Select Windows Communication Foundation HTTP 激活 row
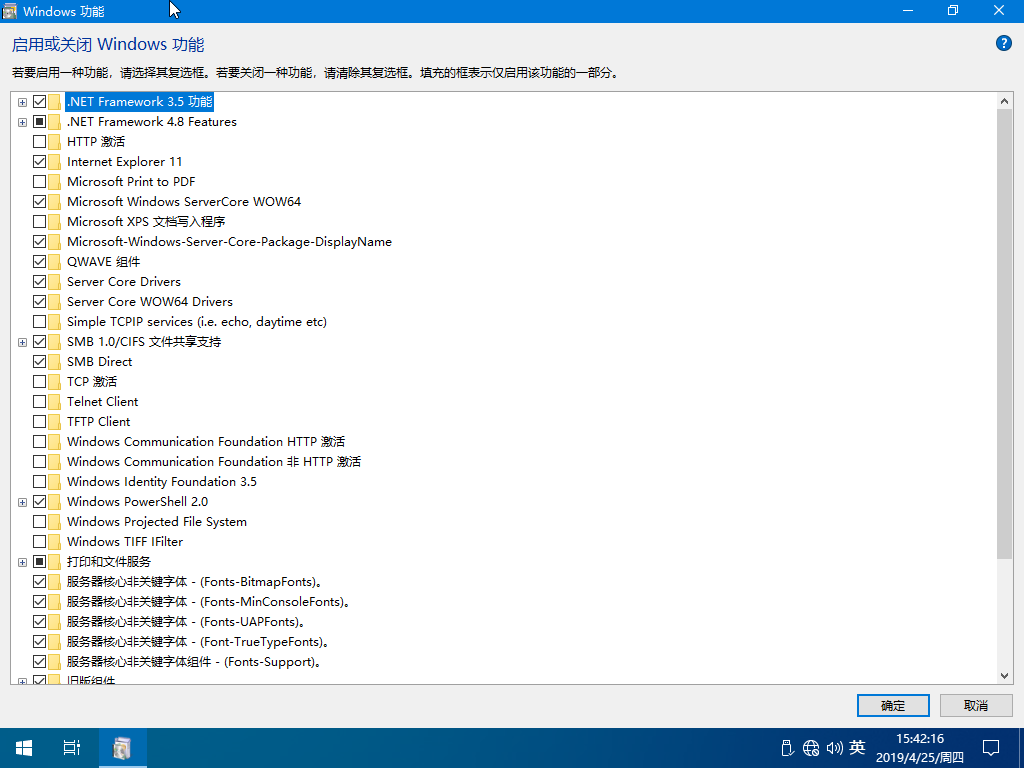Image resolution: width=1024 pixels, height=768 pixels. point(206,441)
